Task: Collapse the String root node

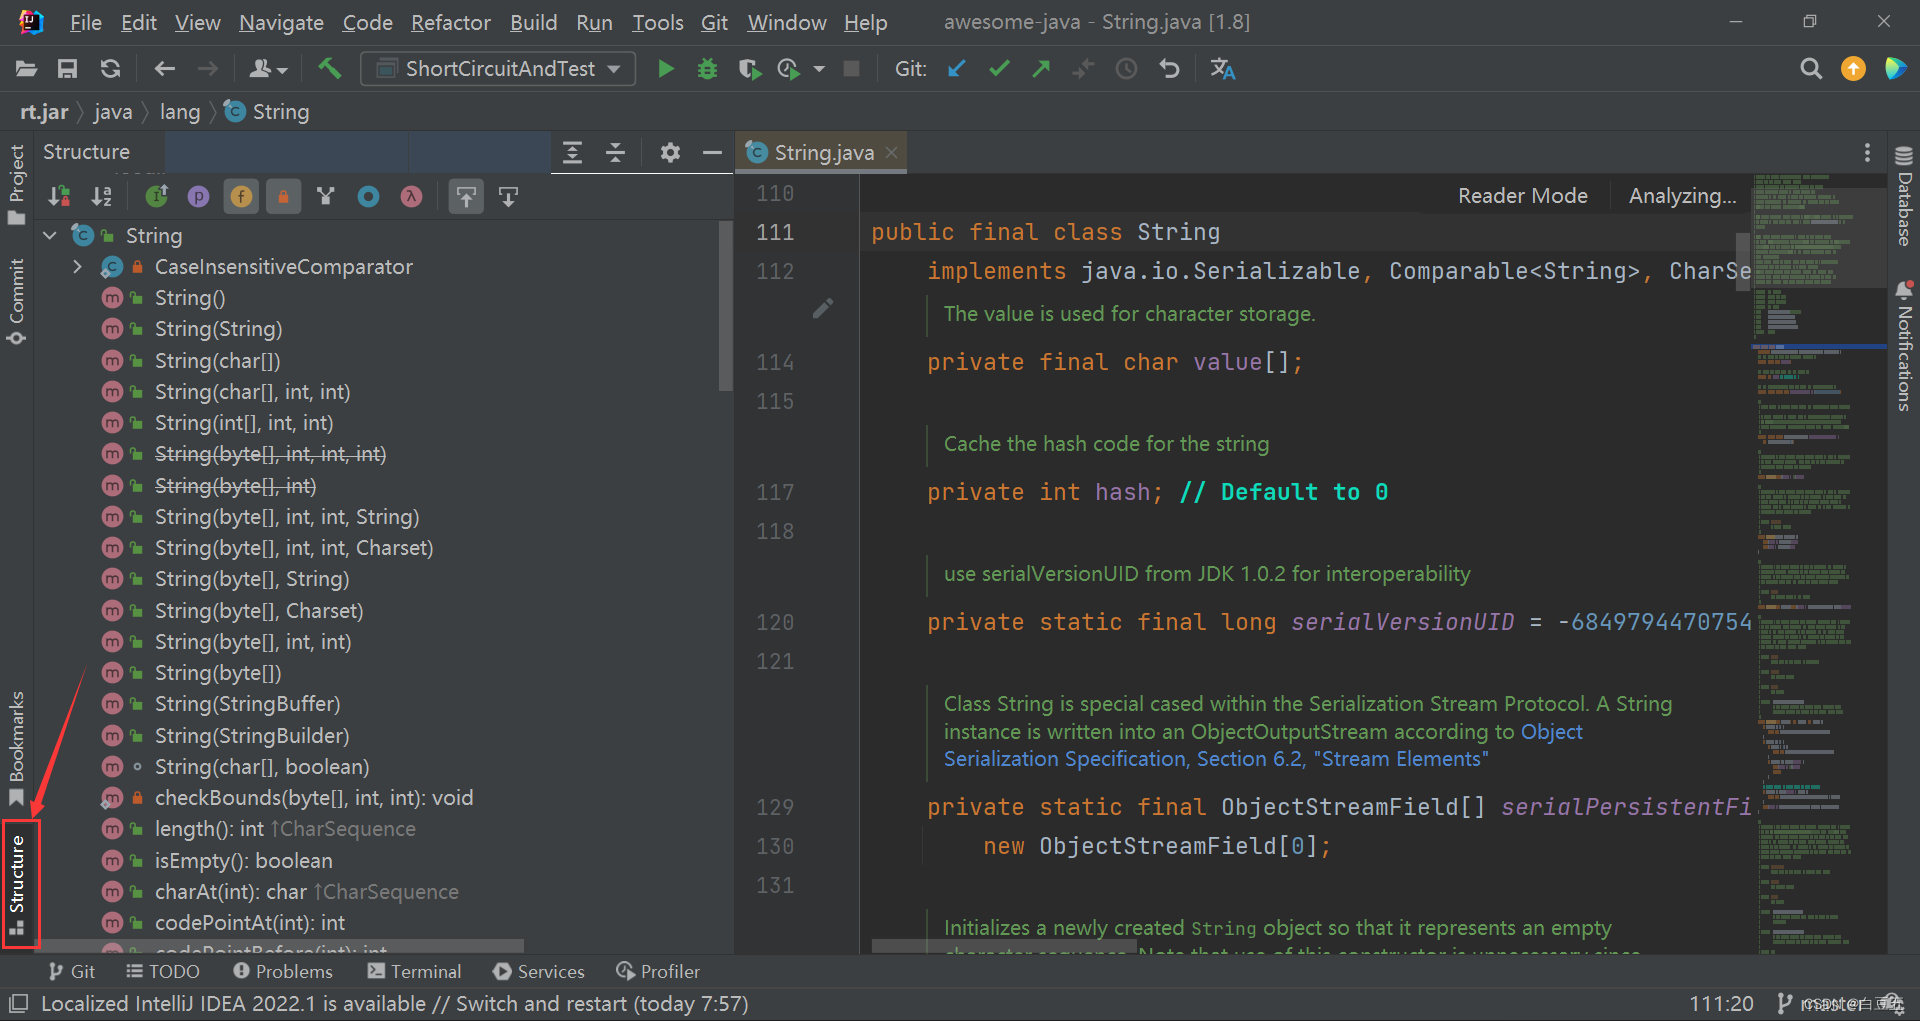Action: coord(50,236)
